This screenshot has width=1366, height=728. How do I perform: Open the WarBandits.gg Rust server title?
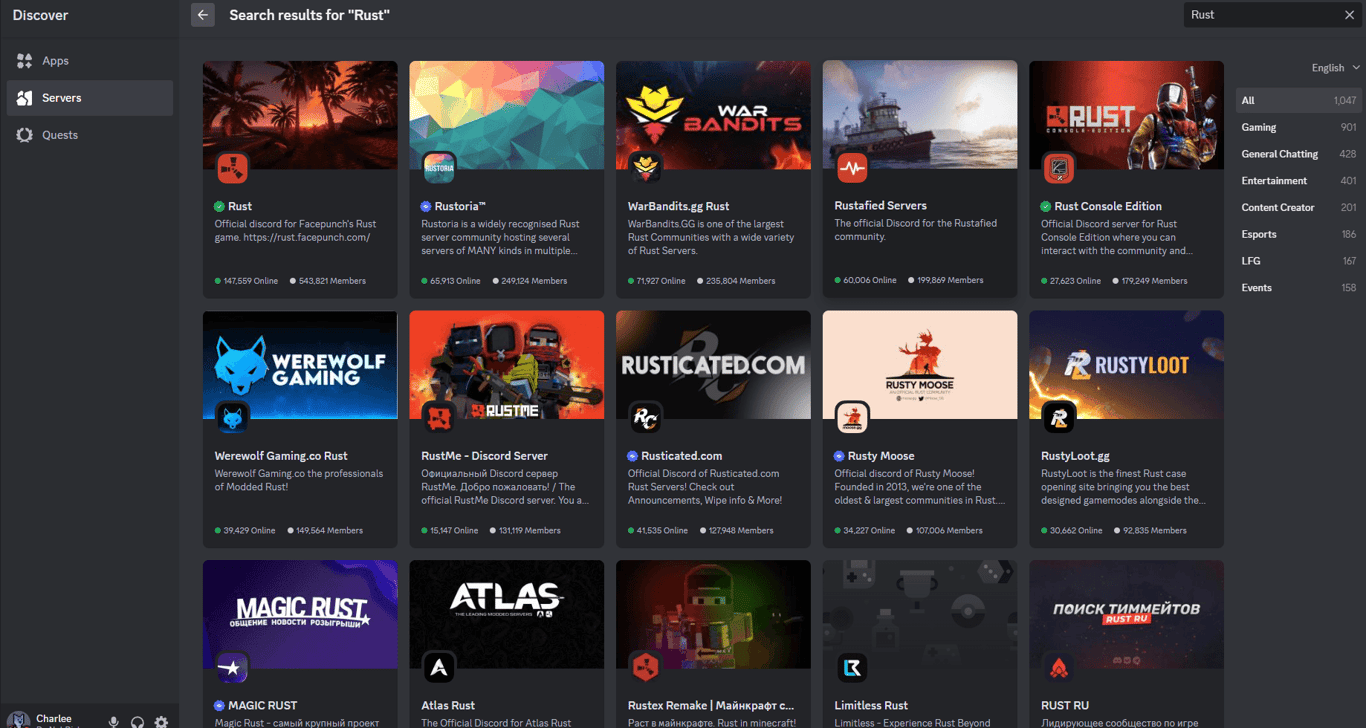(679, 206)
